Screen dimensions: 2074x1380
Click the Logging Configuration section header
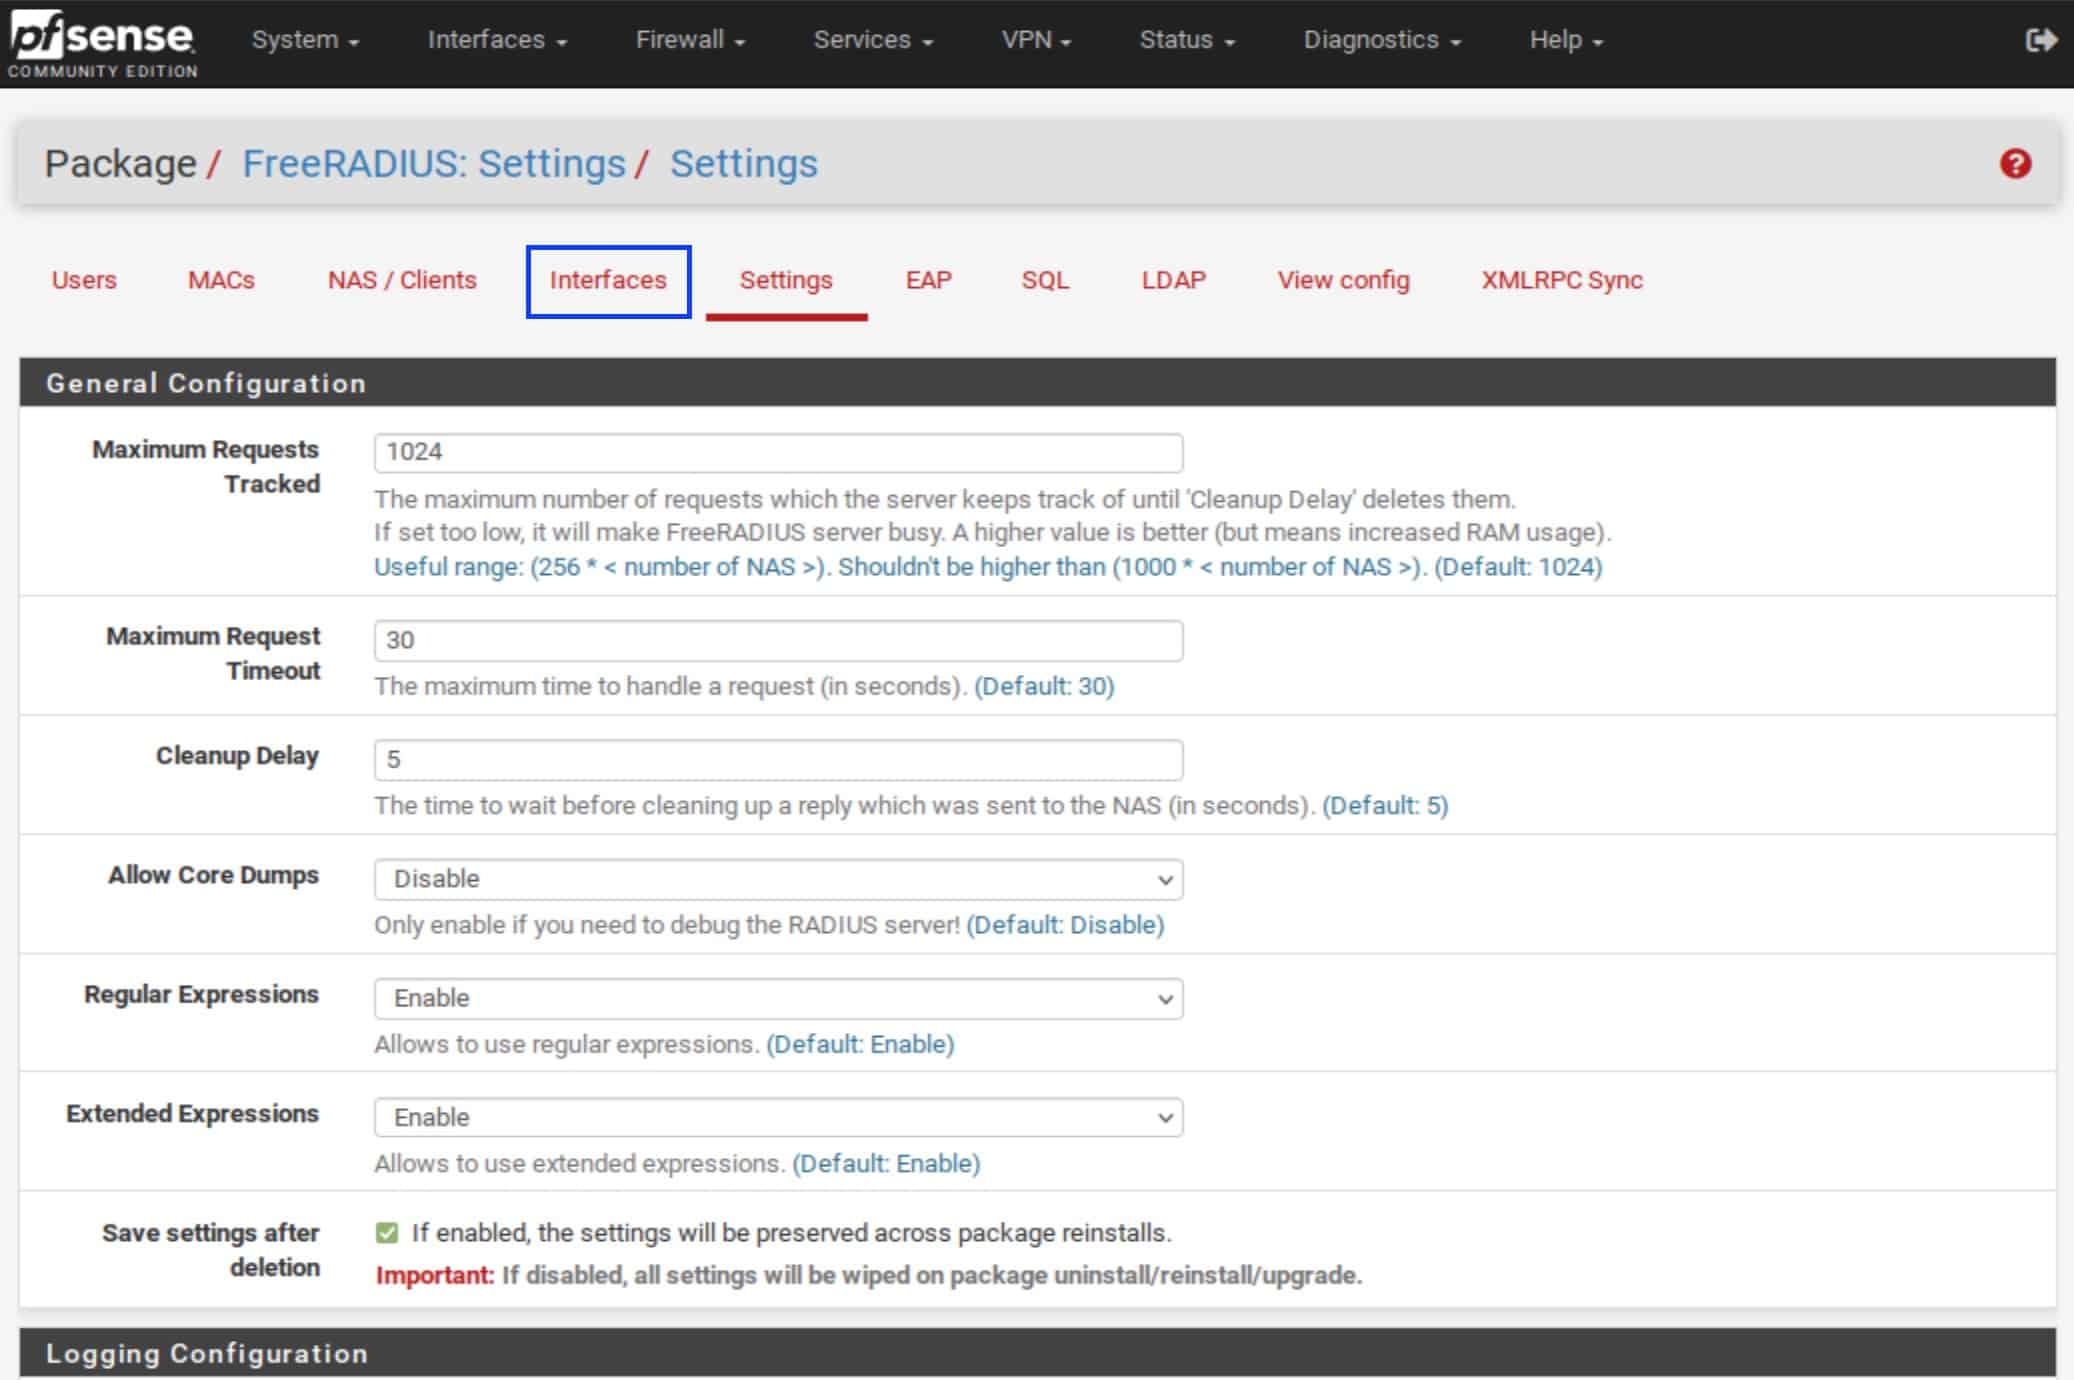1037,1353
